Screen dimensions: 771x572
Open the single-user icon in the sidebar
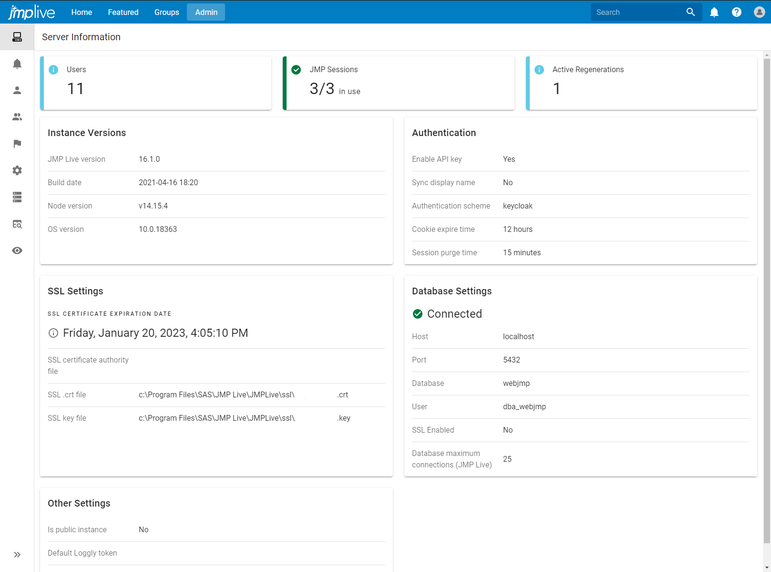(17, 90)
